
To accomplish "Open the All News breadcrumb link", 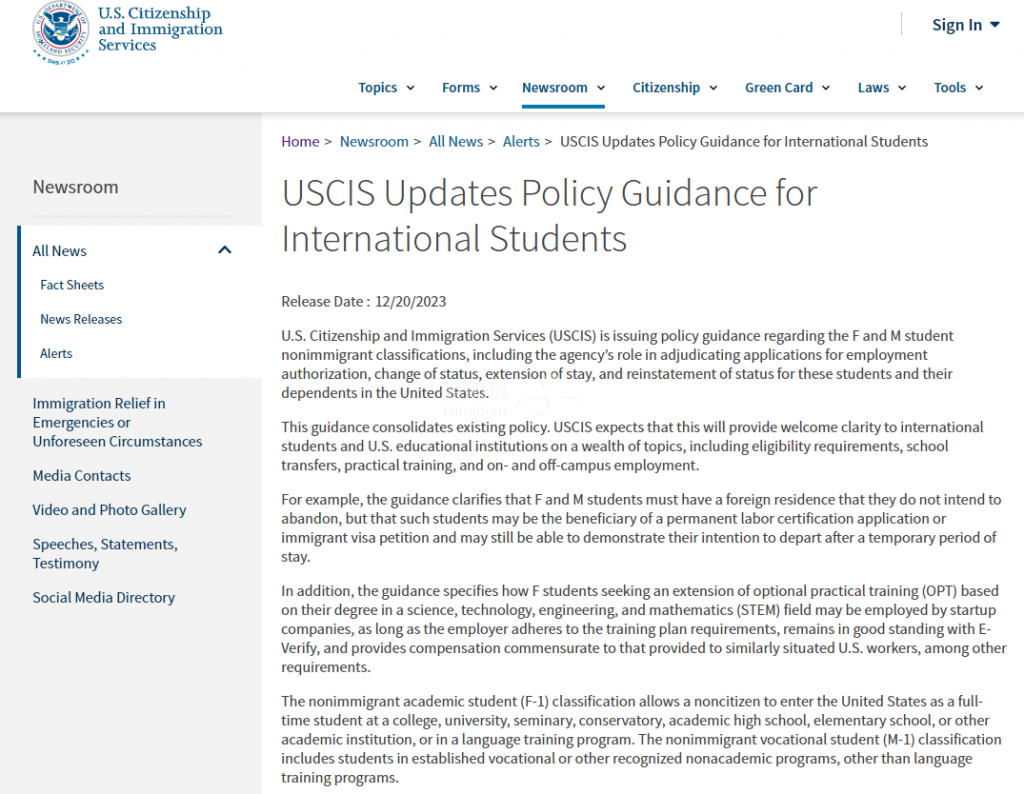I will click(455, 142).
